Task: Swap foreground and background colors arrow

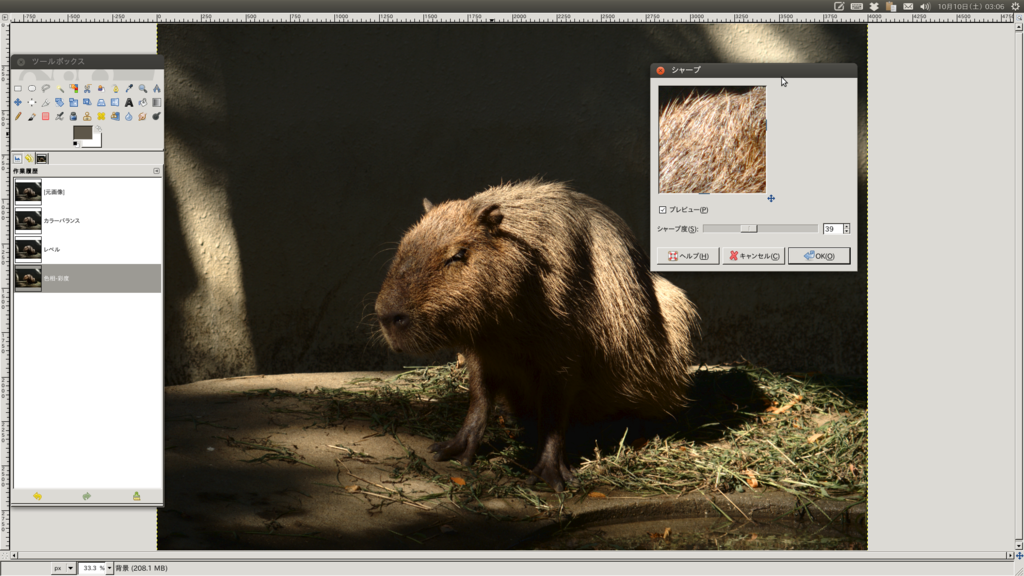Action: pos(98,129)
